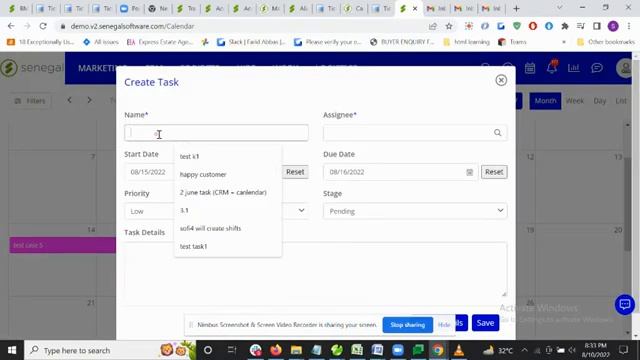Viewport: 640px width, 360px height.
Task: Open Chrome from the taskbar
Action: coord(438,350)
